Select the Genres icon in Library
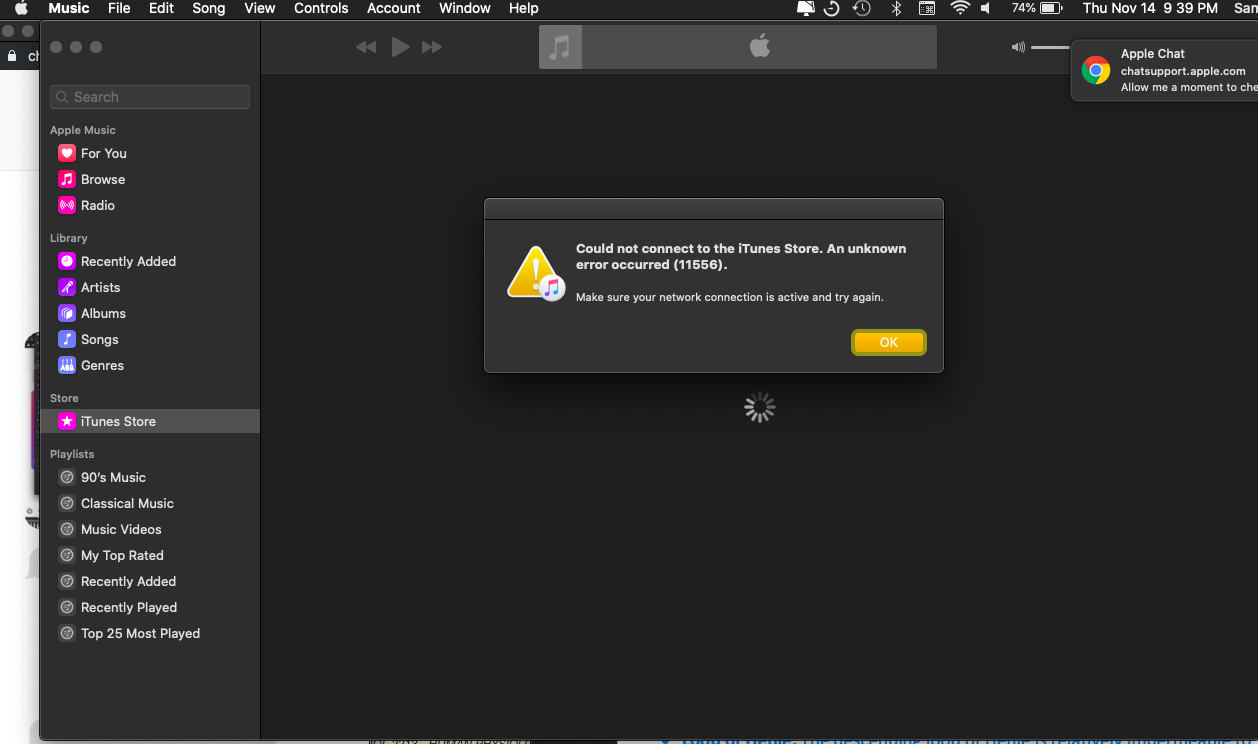The height and width of the screenshot is (744, 1258). pos(67,365)
